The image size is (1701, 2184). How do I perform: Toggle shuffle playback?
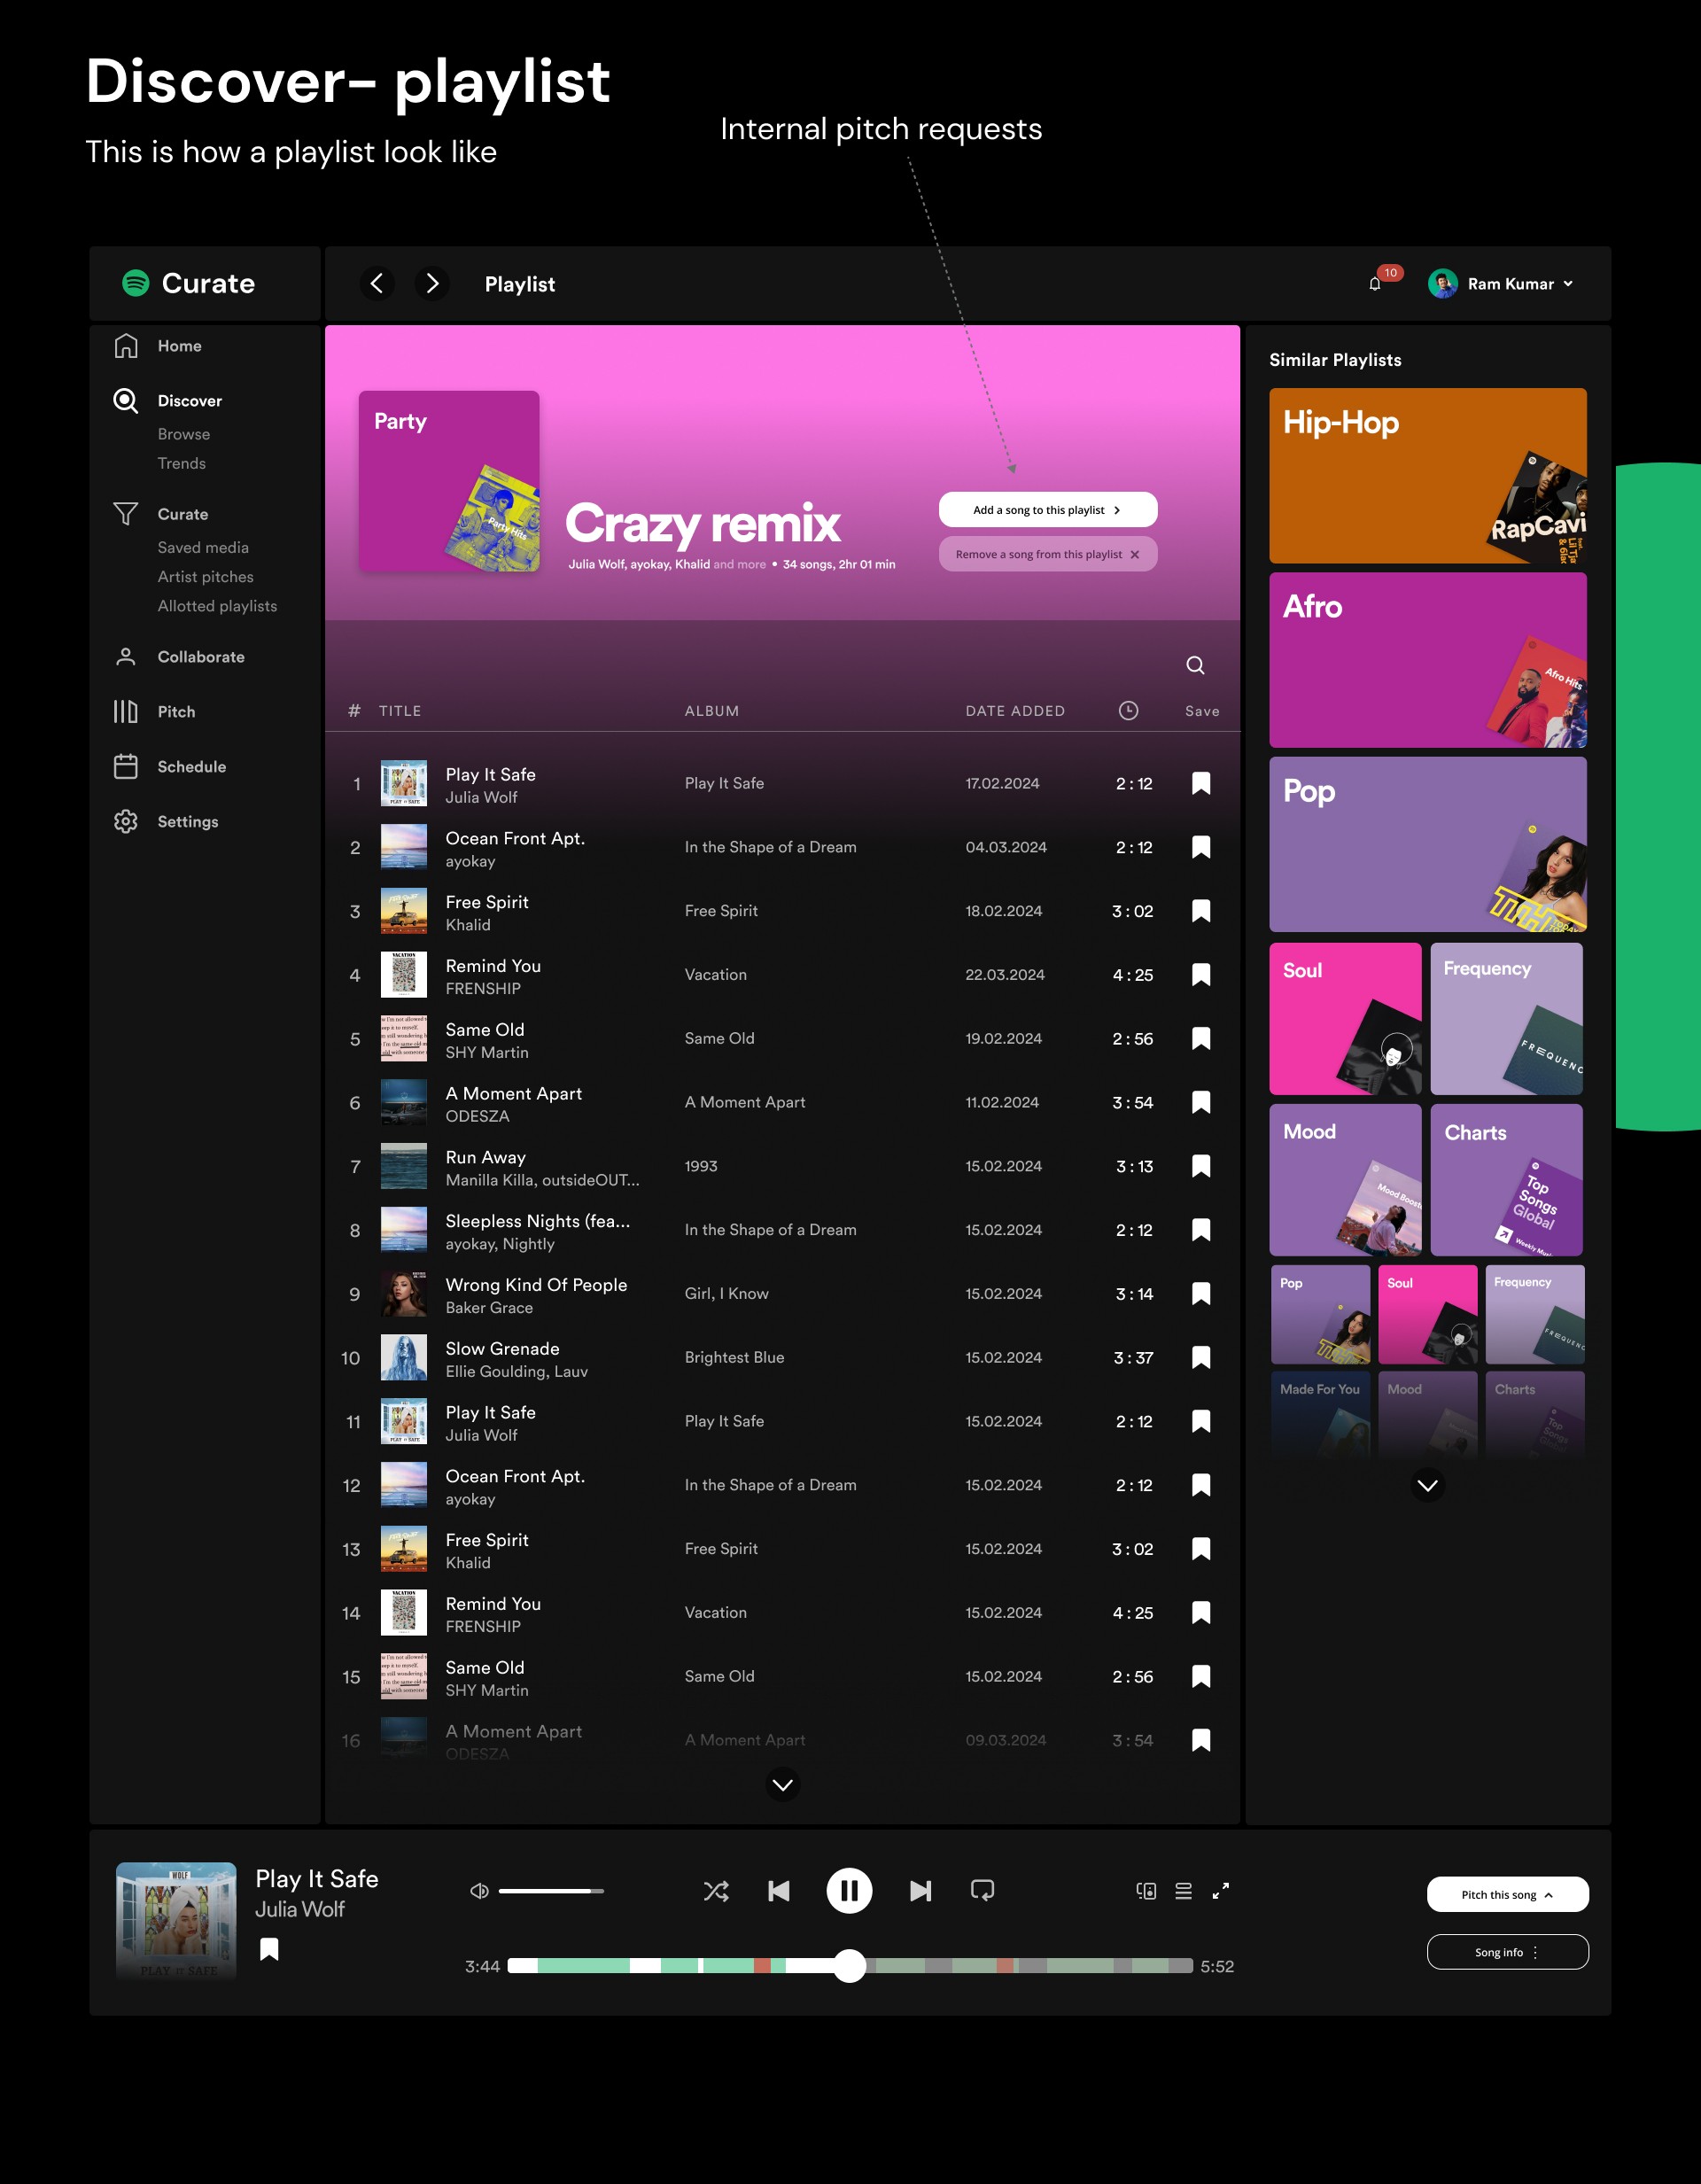click(x=716, y=1891)
